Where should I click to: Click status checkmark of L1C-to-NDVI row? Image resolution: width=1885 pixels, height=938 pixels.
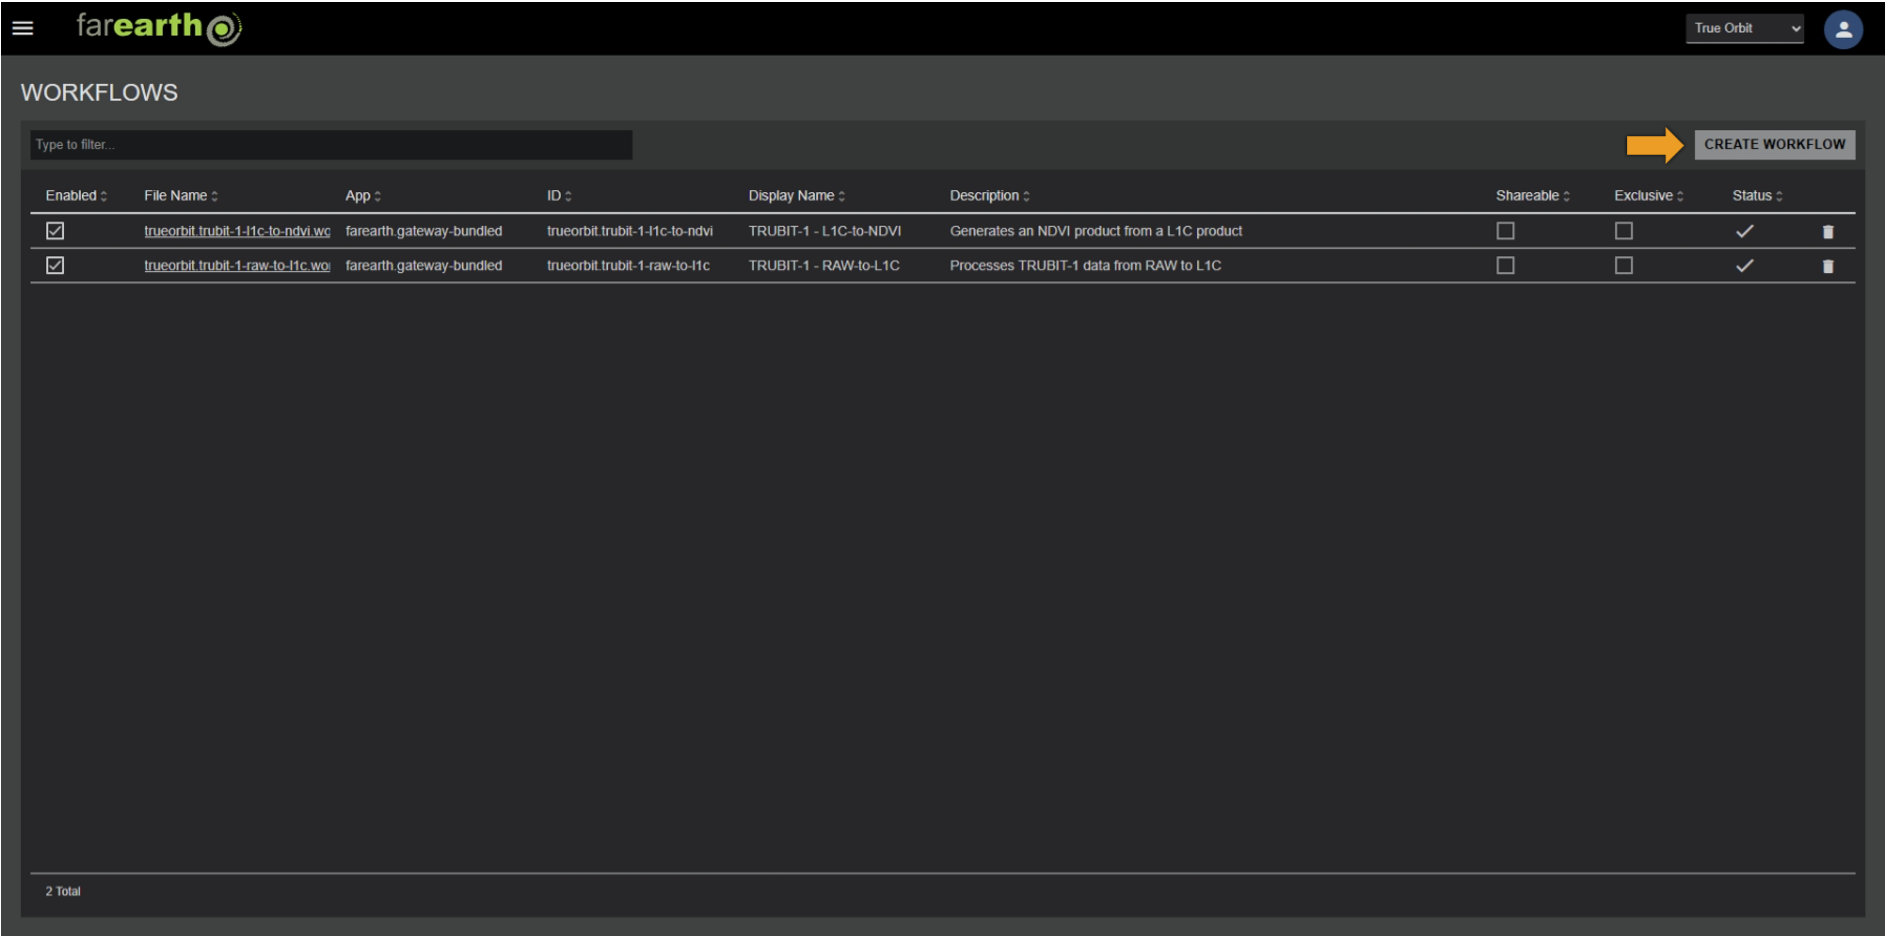click(1744, 231)
